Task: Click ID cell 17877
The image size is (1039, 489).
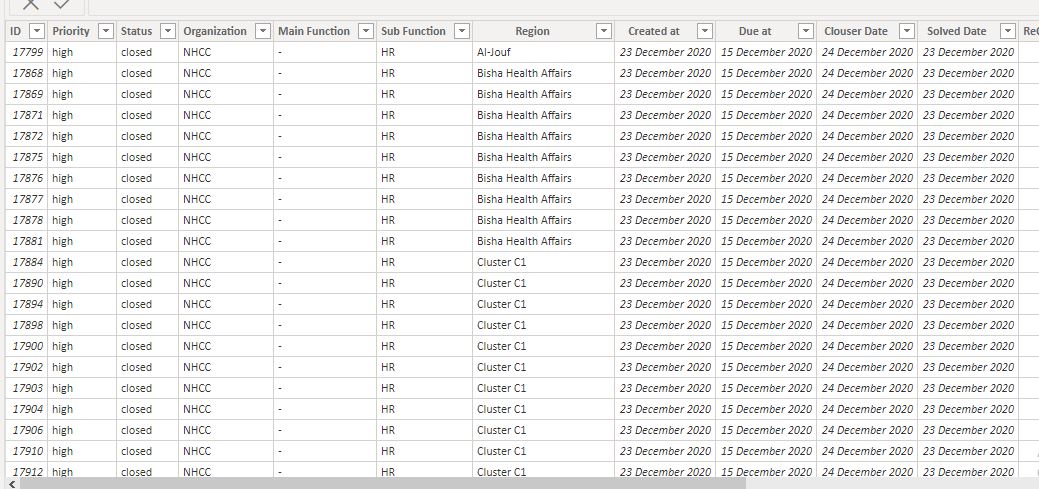Action: click(28, 199)
